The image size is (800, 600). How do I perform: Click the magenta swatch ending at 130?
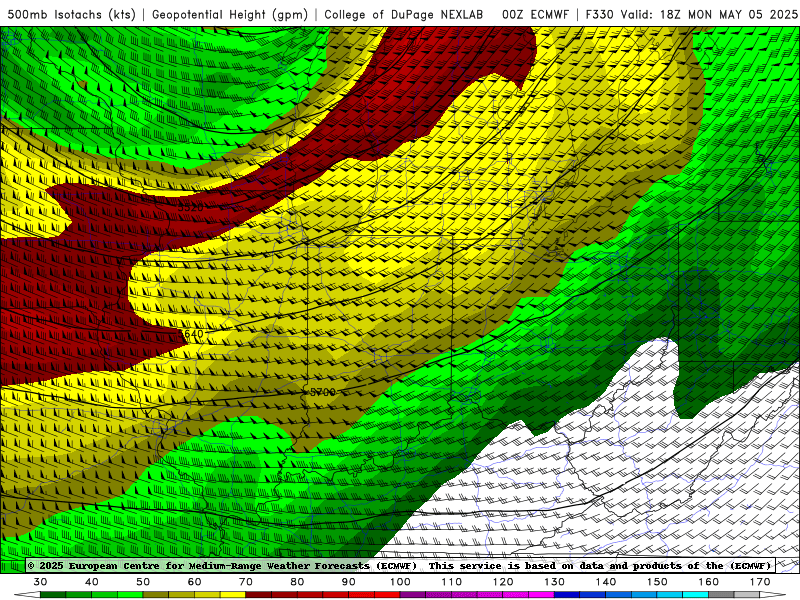(541, 595)
